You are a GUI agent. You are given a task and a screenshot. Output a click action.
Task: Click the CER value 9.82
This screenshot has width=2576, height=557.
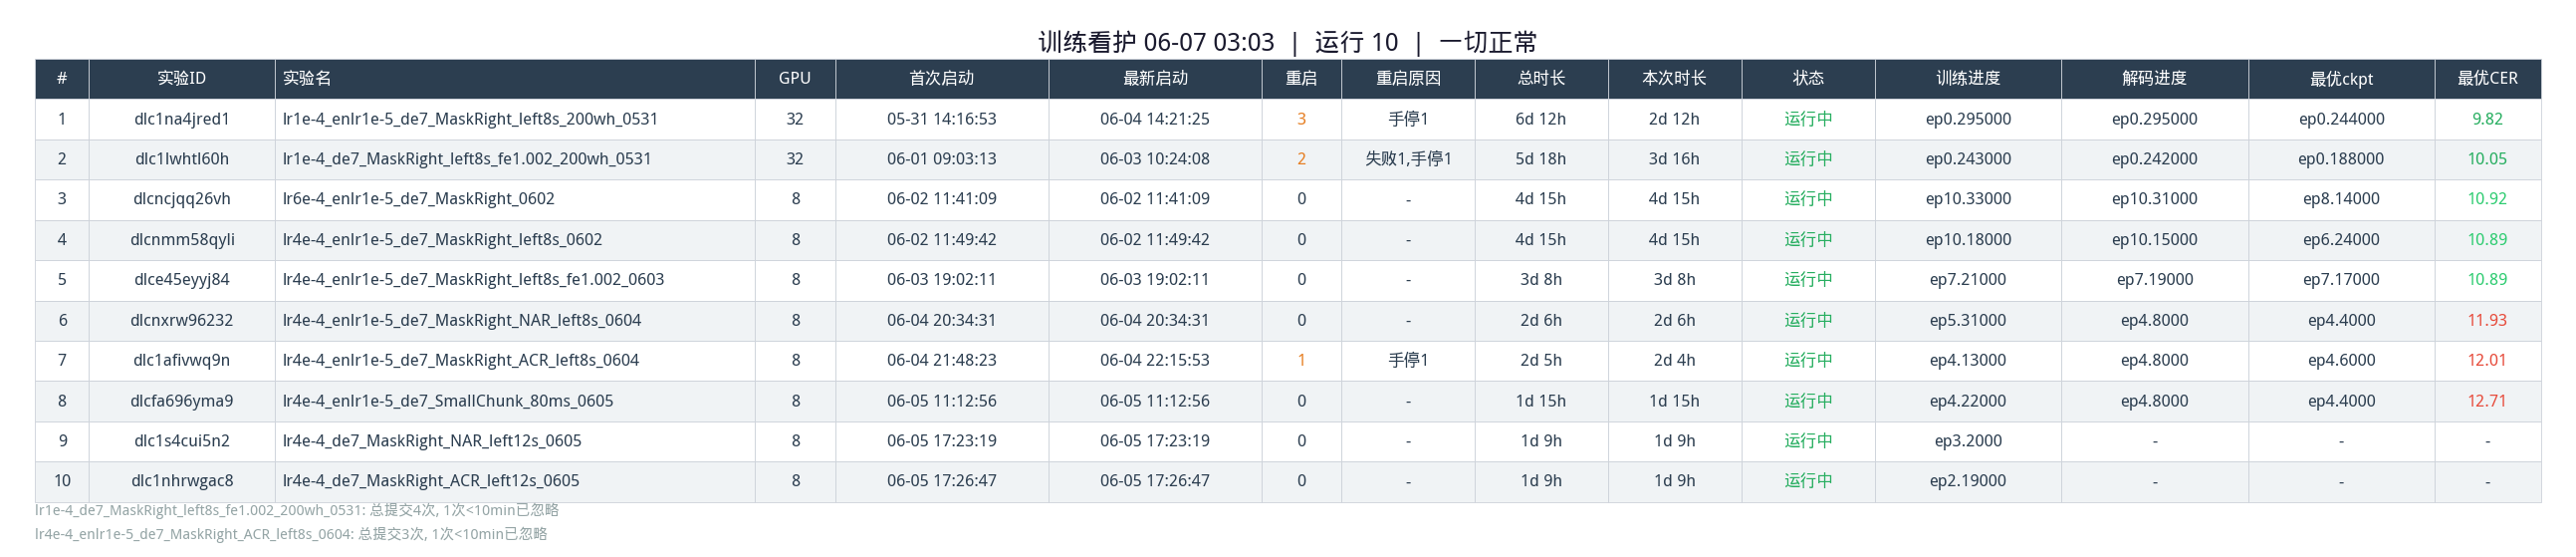[x=2487, y=119]
